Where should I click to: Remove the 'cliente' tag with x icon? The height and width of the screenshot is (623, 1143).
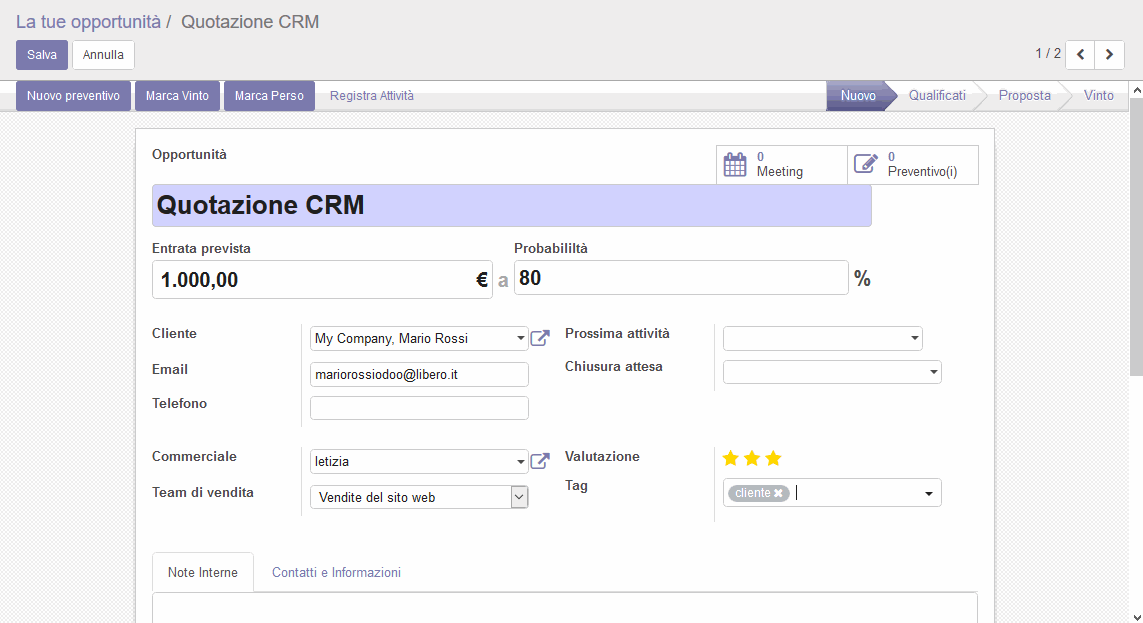[778, 493]
